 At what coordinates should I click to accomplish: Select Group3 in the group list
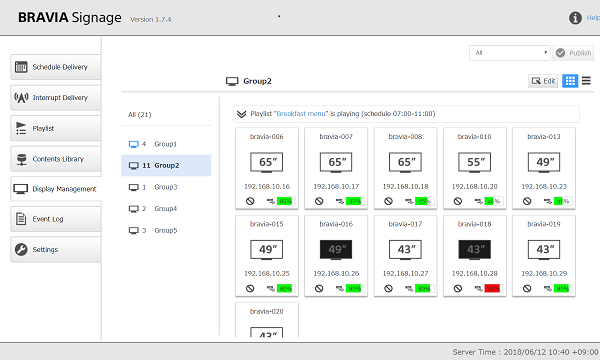(x=166, y=187)
